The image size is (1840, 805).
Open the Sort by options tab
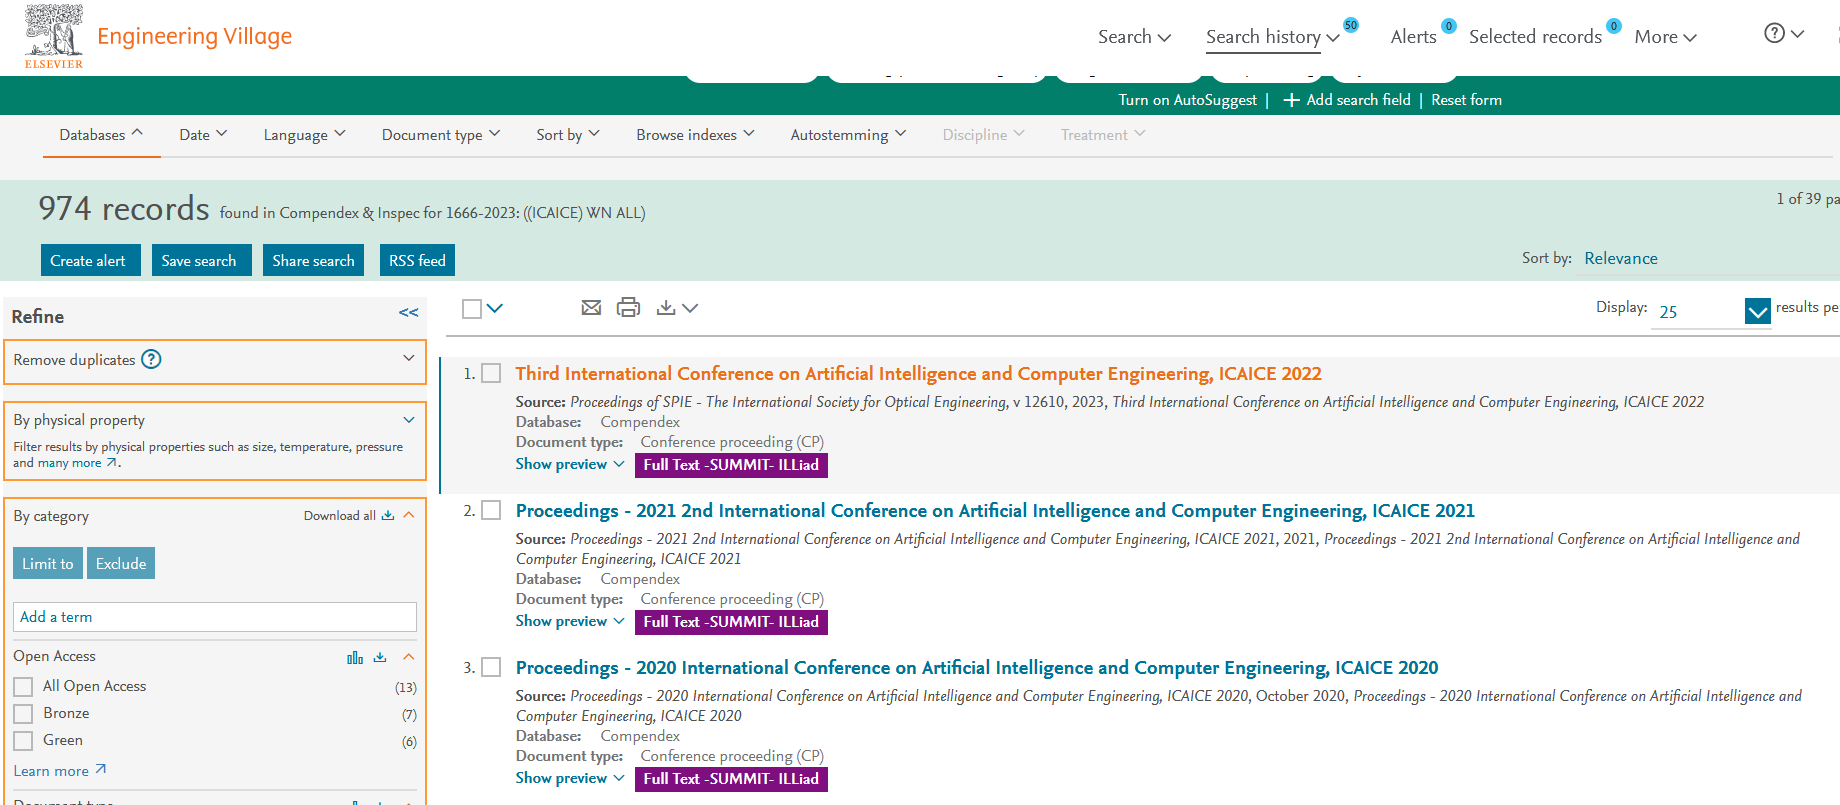tap(568, 135)
